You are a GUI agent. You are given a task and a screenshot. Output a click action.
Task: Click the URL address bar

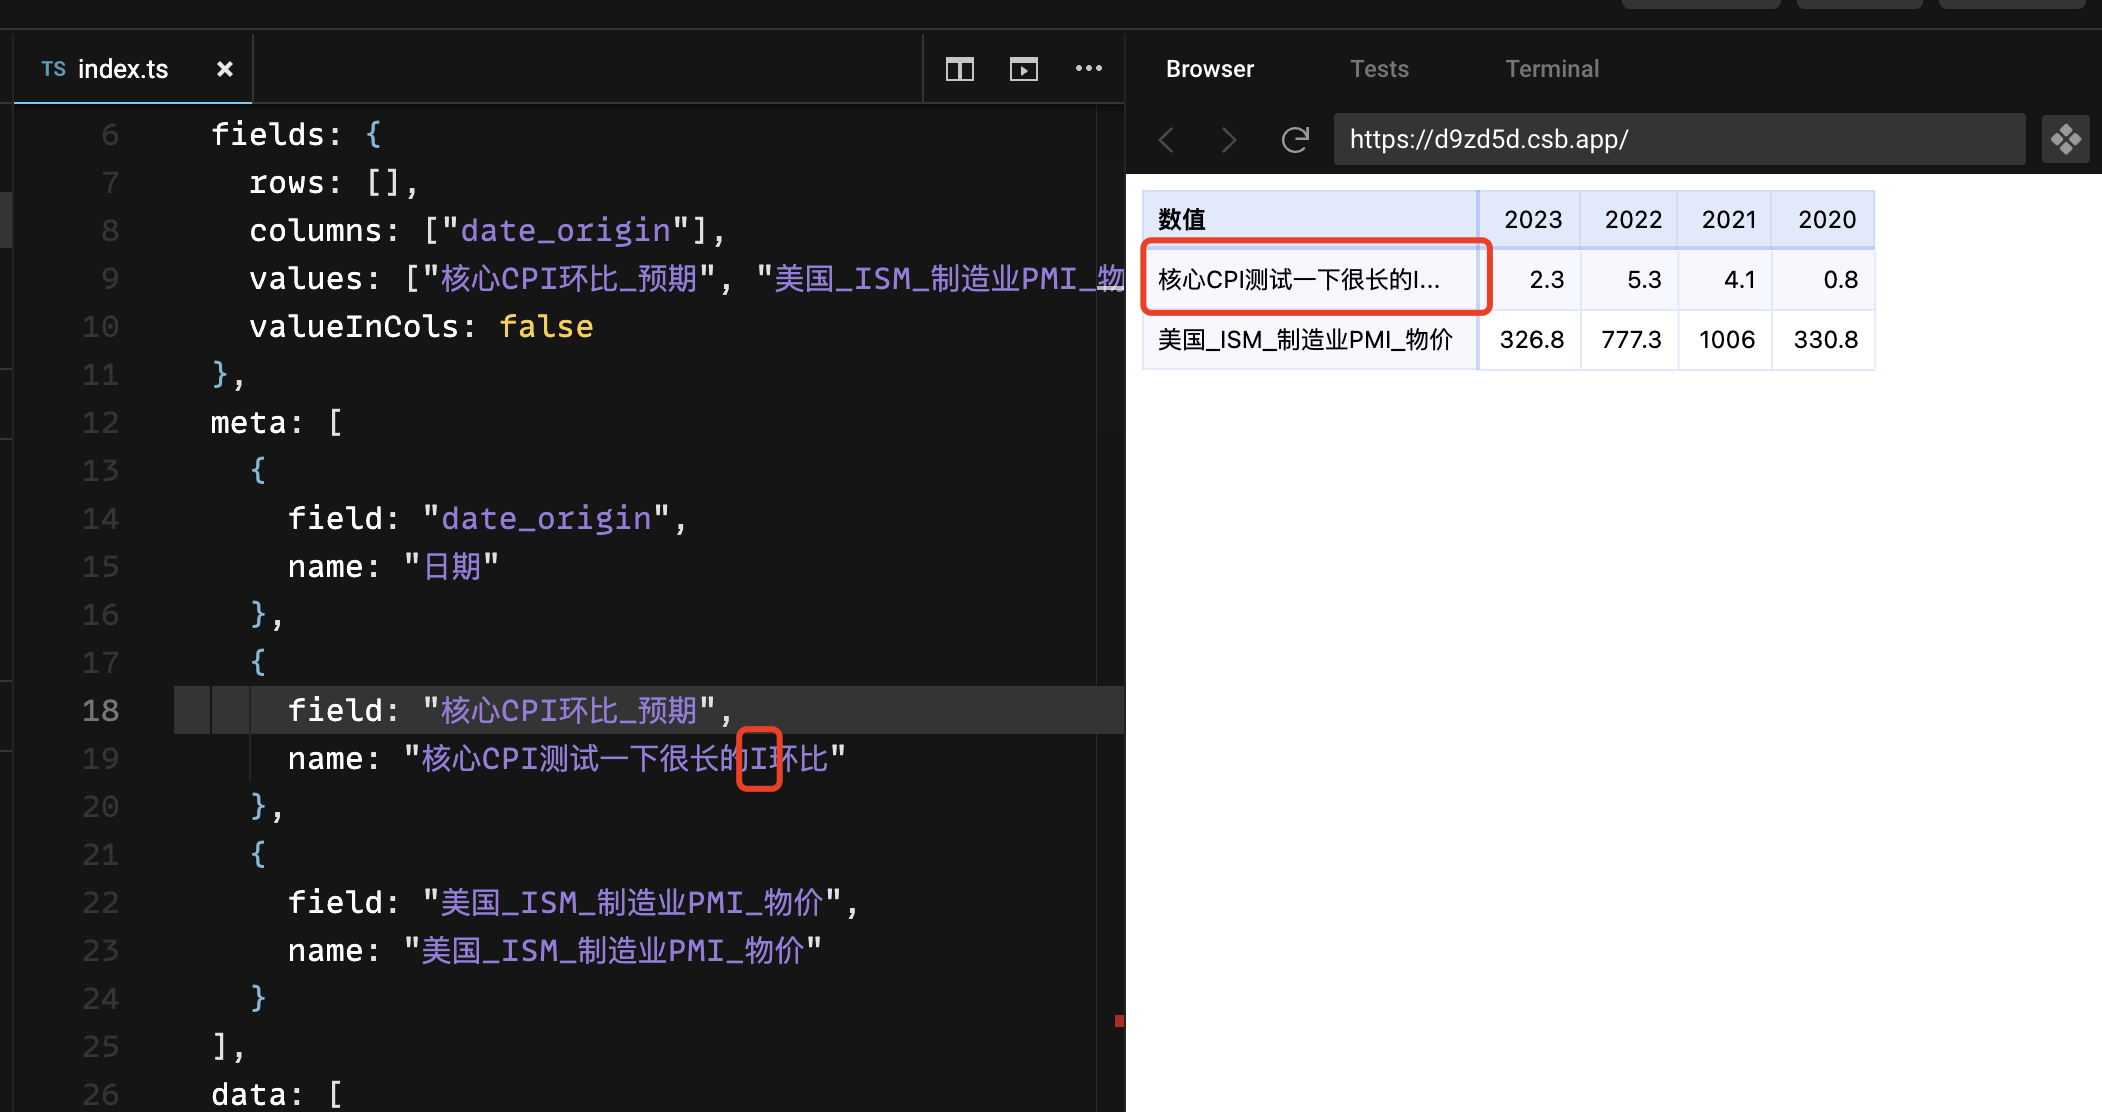tap(1680, 139)
